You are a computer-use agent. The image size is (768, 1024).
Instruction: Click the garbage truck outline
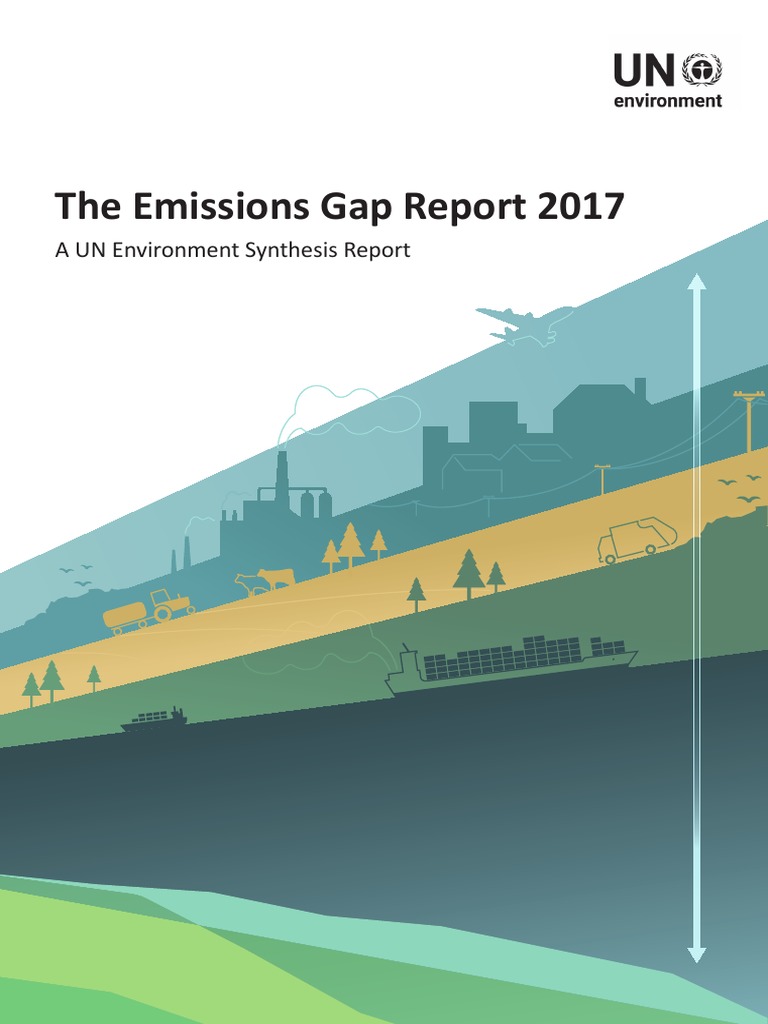(638, 540)
